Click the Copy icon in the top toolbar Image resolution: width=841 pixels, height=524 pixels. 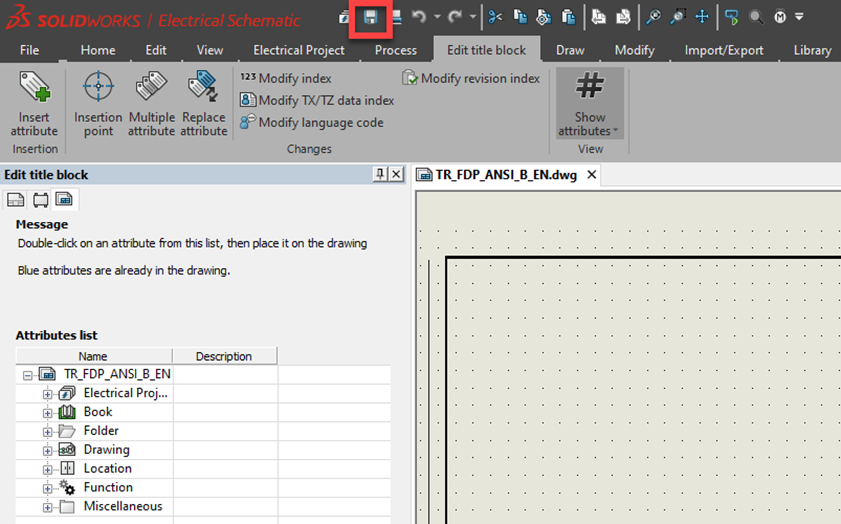[520, 17]
